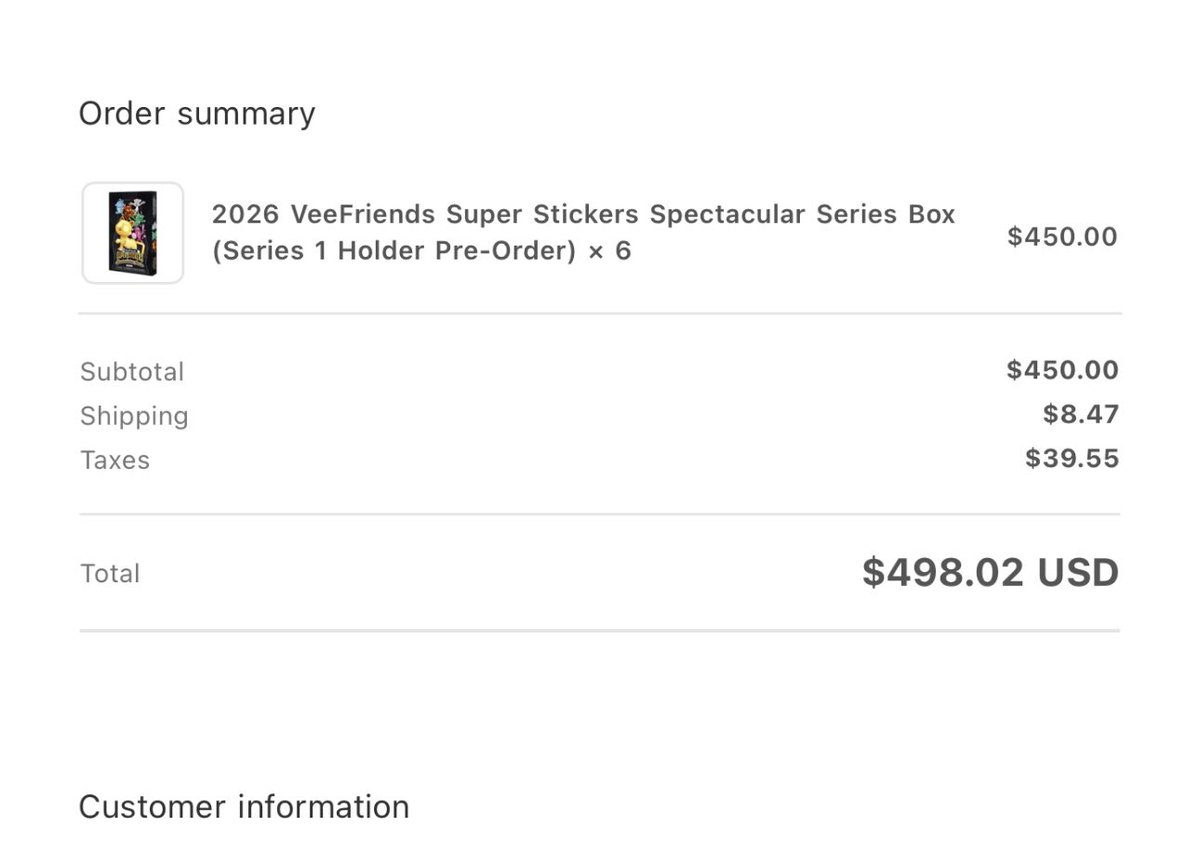Viewport: 1200px width, 853px height.
Task: Click the quantity '× 6' text
Action: point(609,251)
